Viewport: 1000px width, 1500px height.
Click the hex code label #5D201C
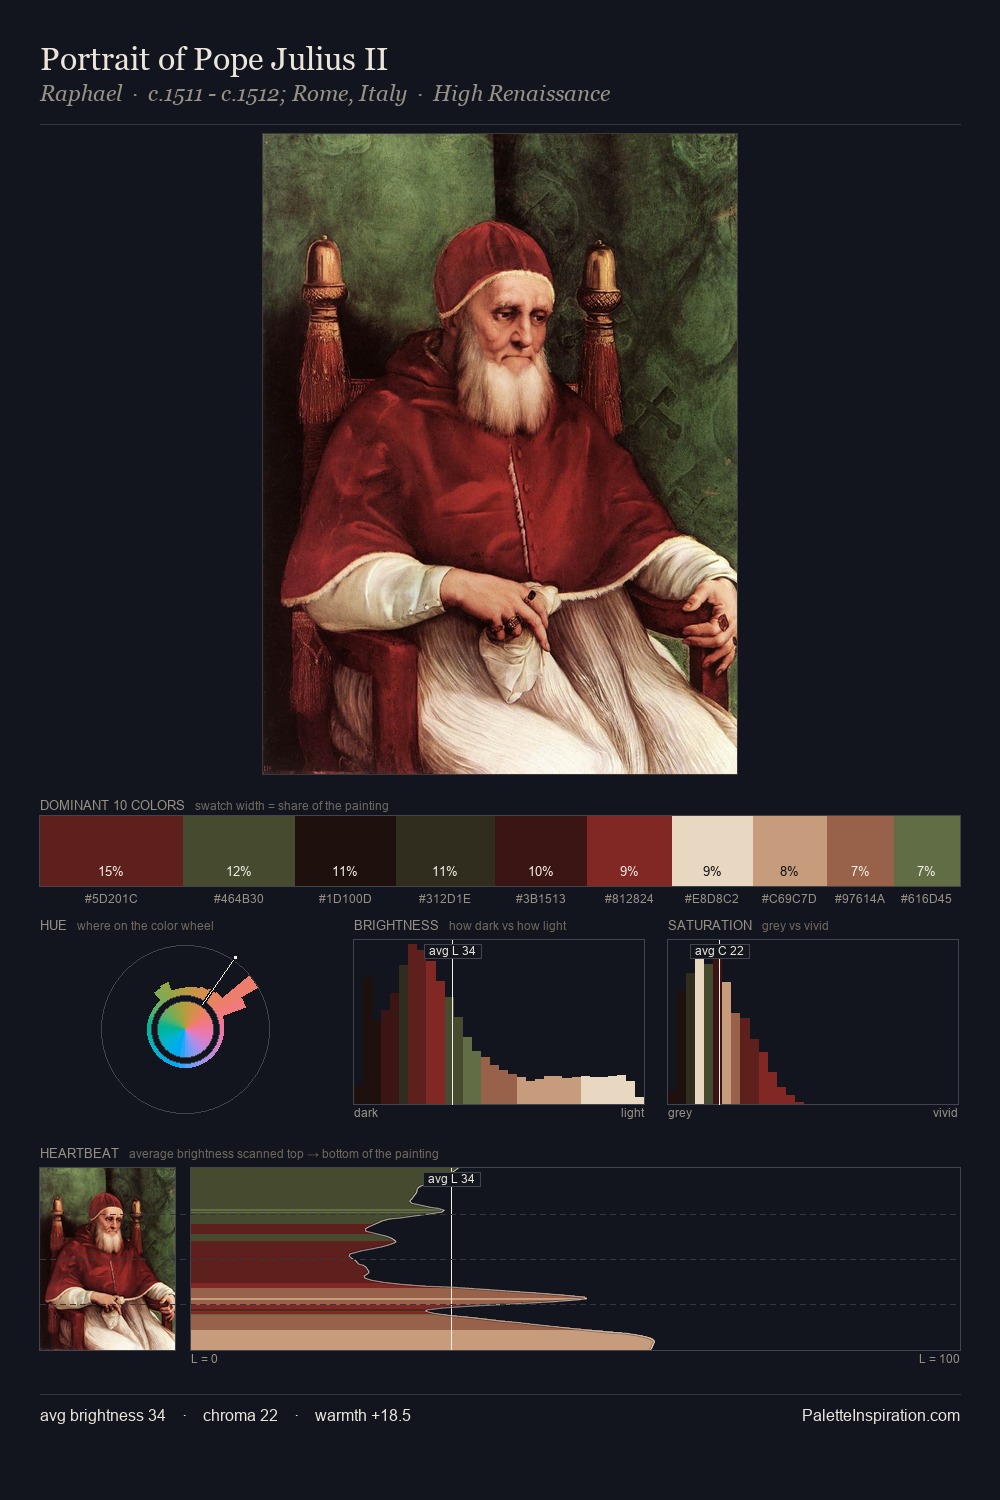pos(111,899)
